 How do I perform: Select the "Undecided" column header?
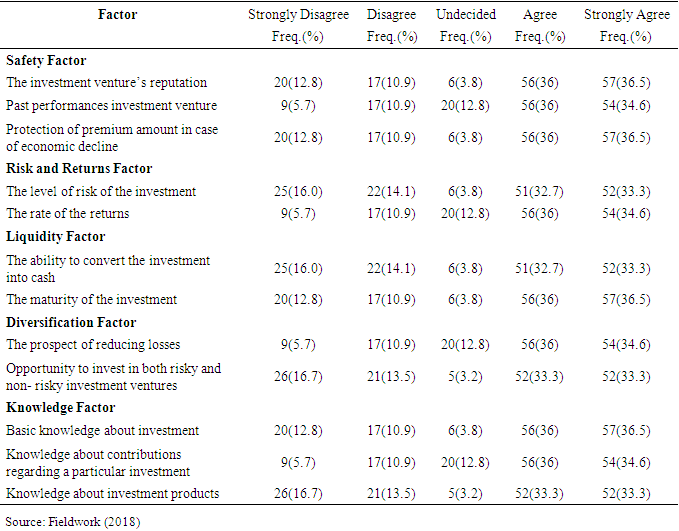coord(465,15)
